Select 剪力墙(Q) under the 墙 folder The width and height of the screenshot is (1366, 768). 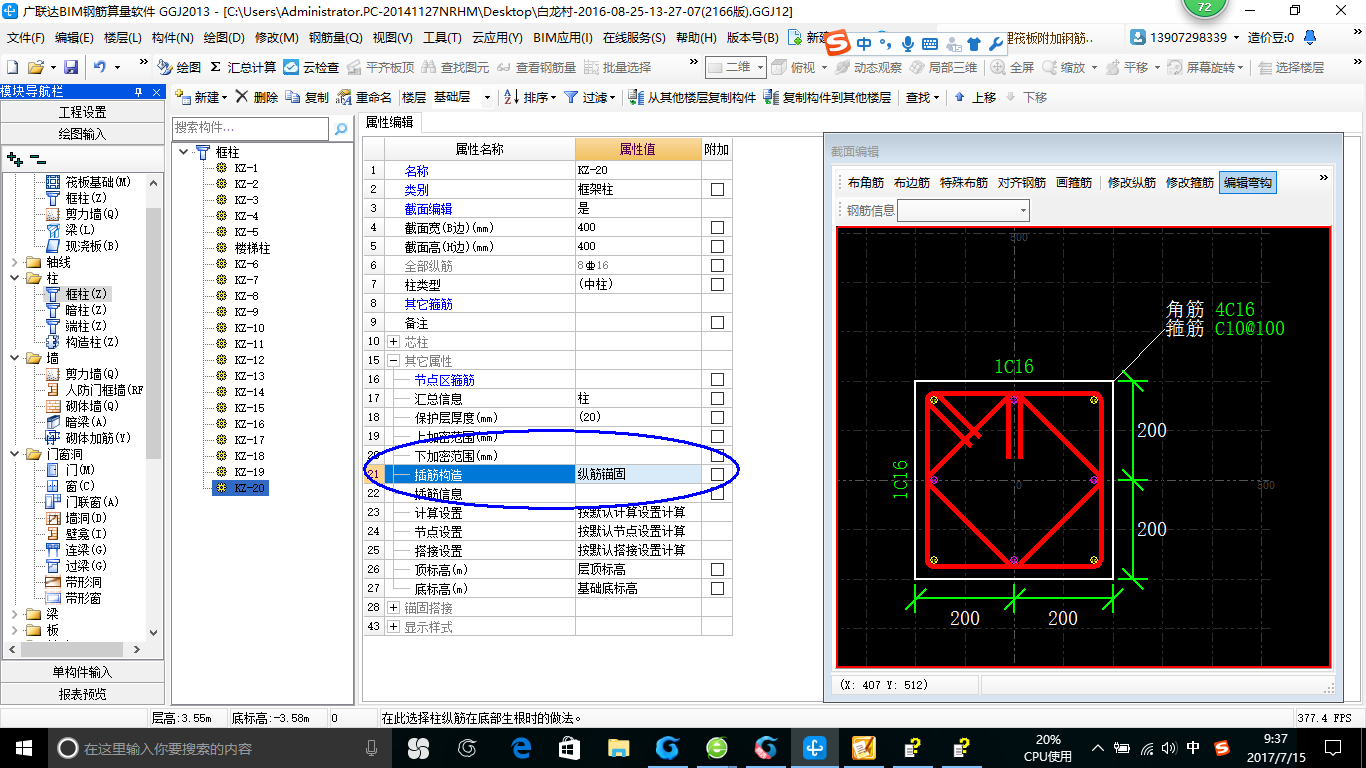pyautogui.click(x=92, y=374)
